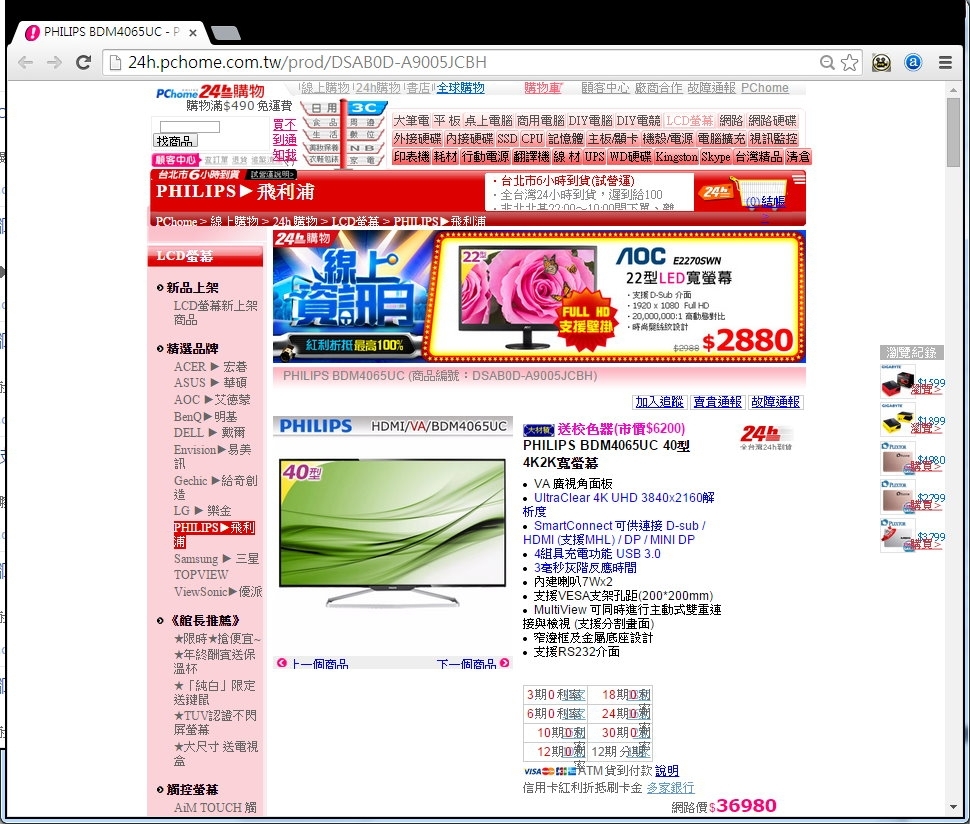Open LCD螢幕新上架商品 in the sidebar

pos(216,312)
